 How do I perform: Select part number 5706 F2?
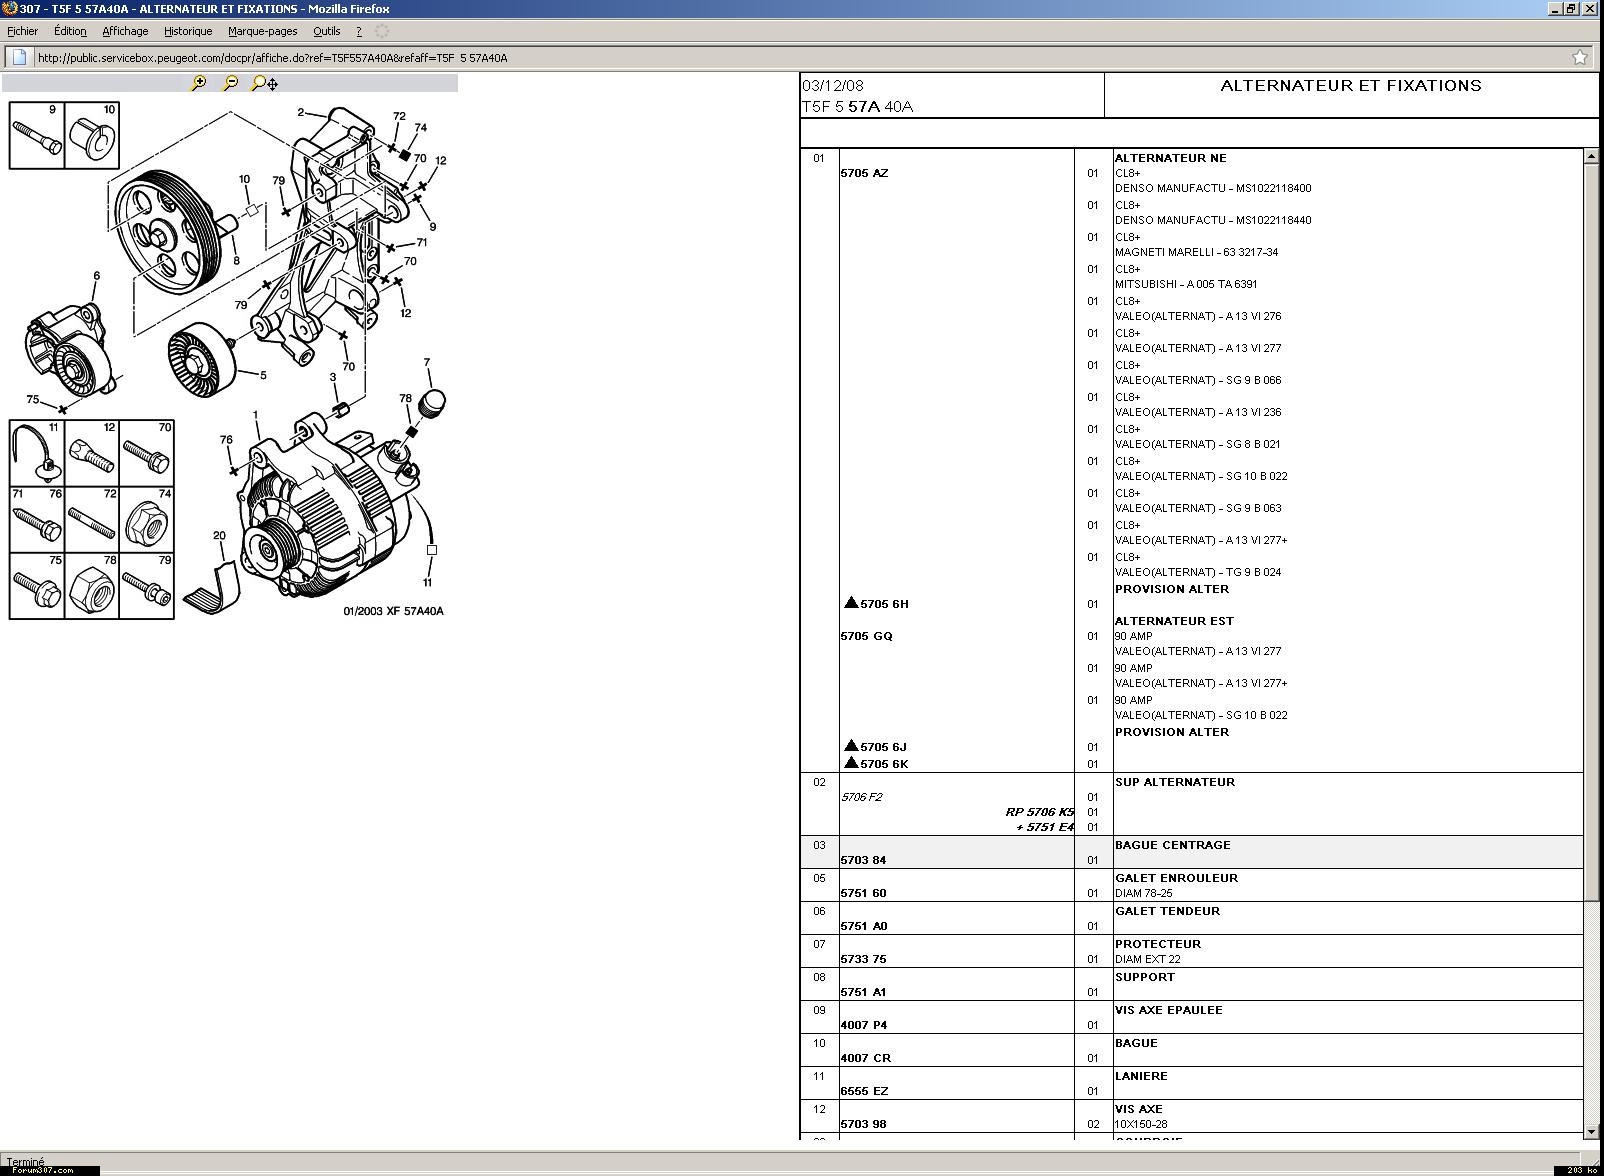point(861,797)
